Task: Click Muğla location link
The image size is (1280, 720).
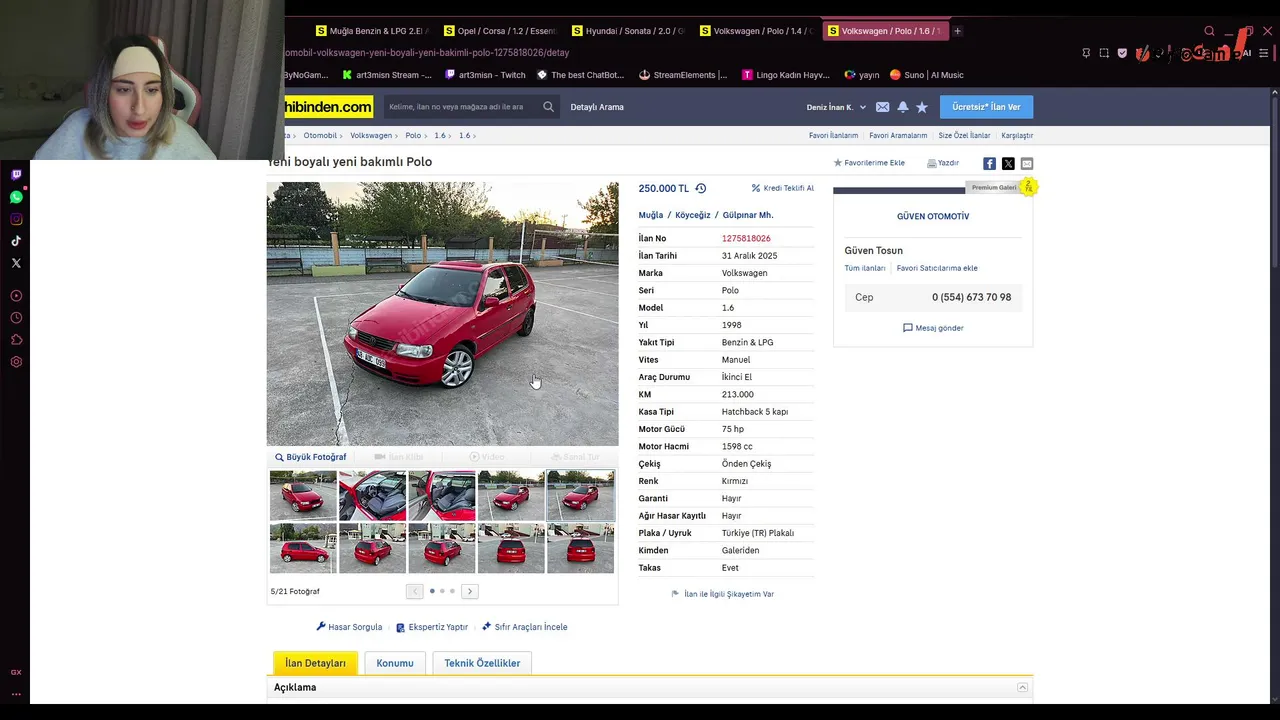Action: (651, 215)
